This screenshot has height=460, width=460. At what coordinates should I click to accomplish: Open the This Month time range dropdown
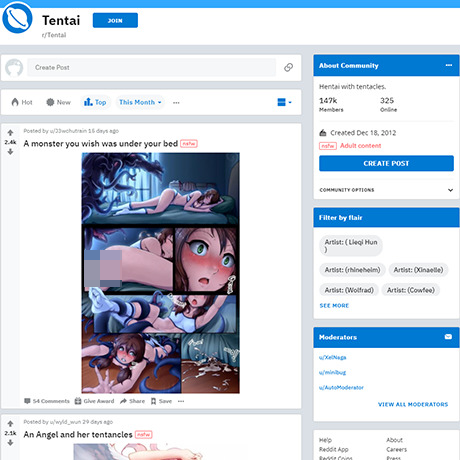[x=140, y=102]
